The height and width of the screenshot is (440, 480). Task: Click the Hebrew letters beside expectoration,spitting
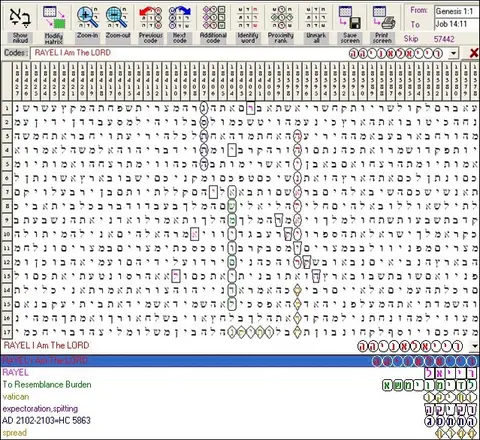click(451, 409)
